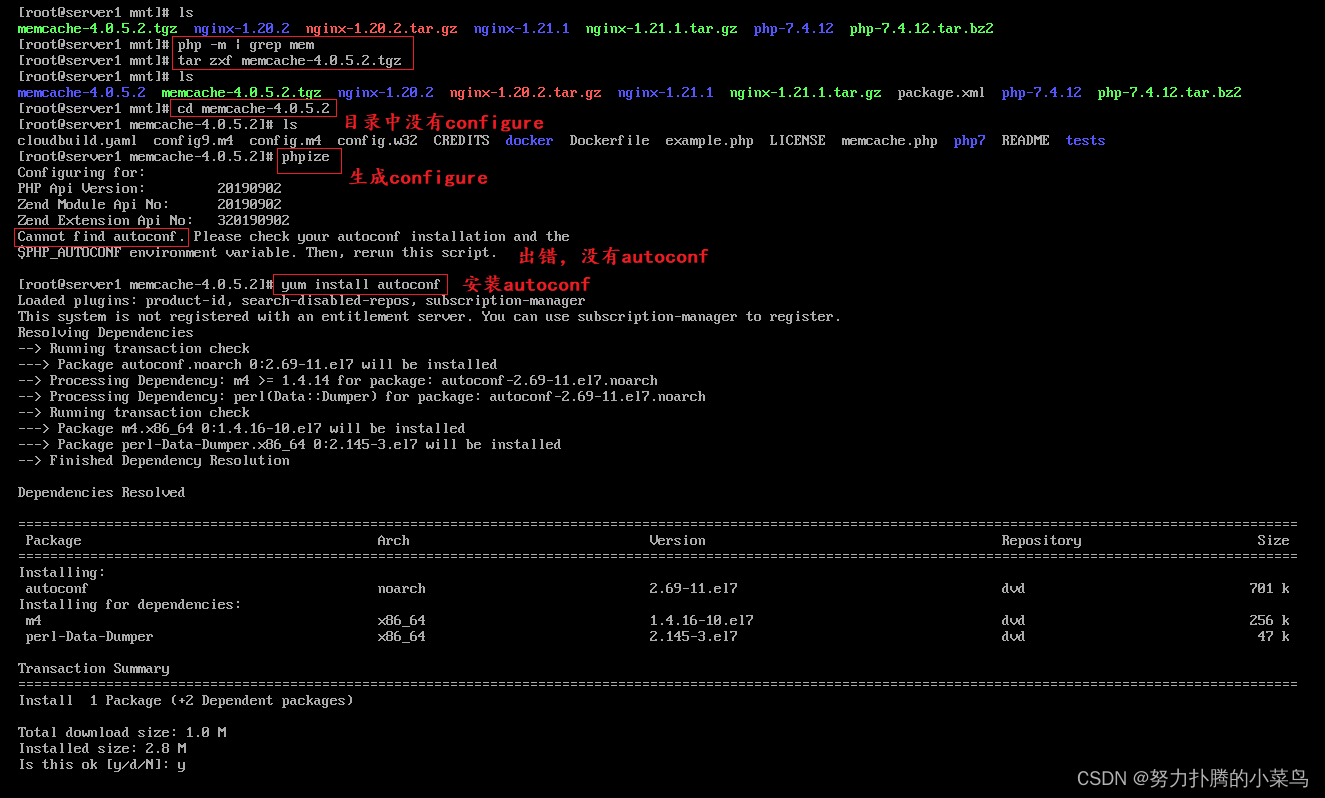Select 'Processing Dependency: perl(Data::Dumper)' line
The width and height of the screenshot is (1325, 798).
pos(361,397)
